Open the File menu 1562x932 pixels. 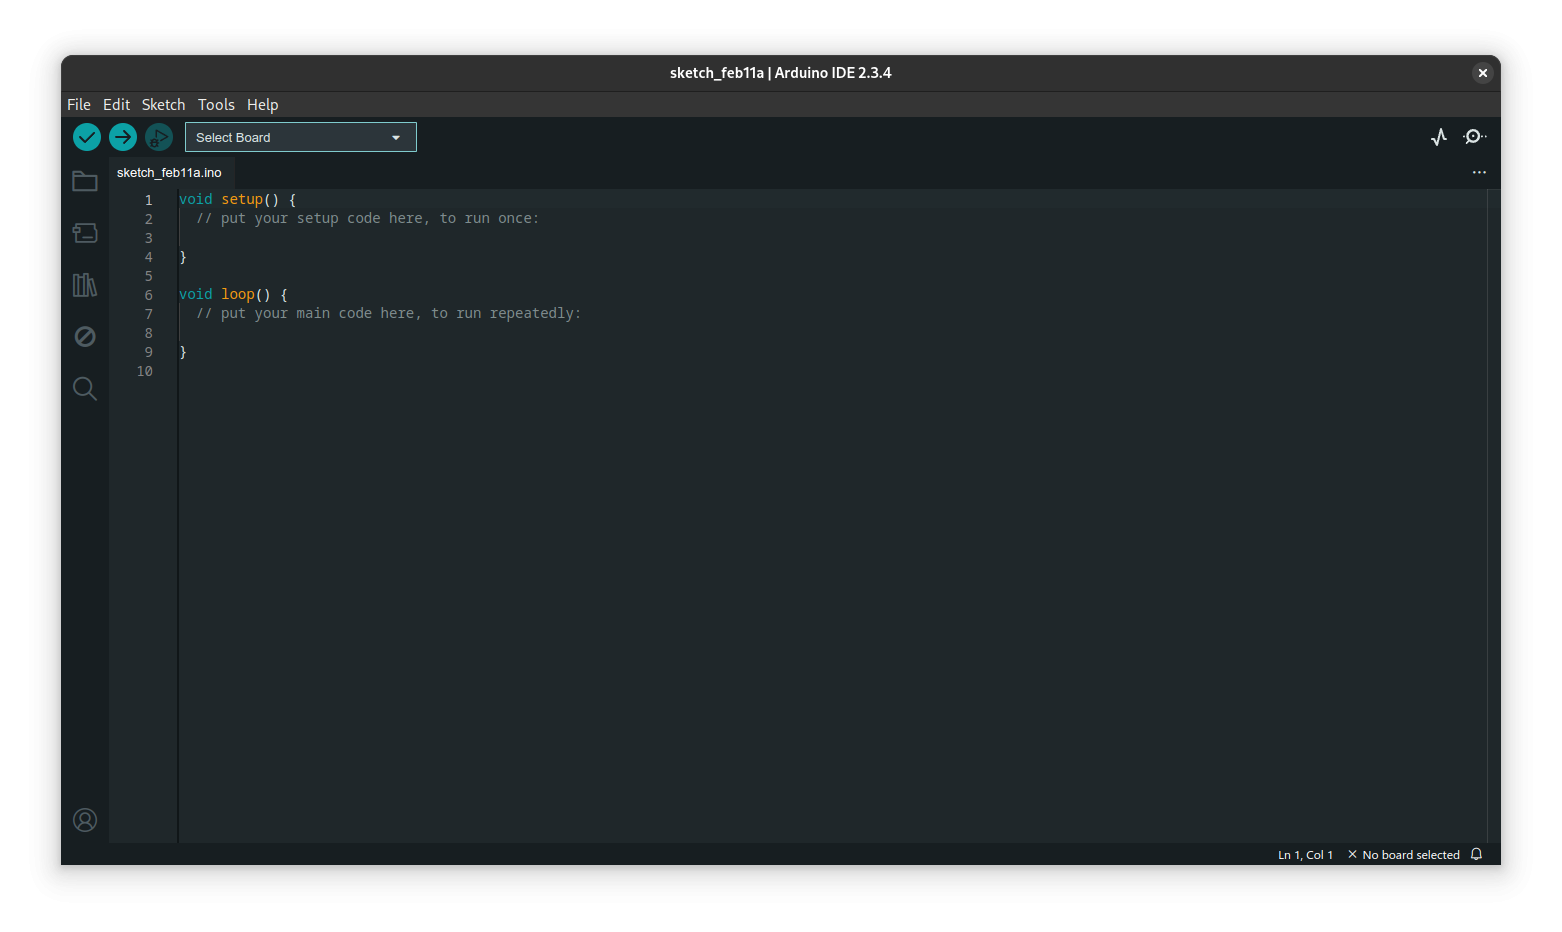pos(79,104)
